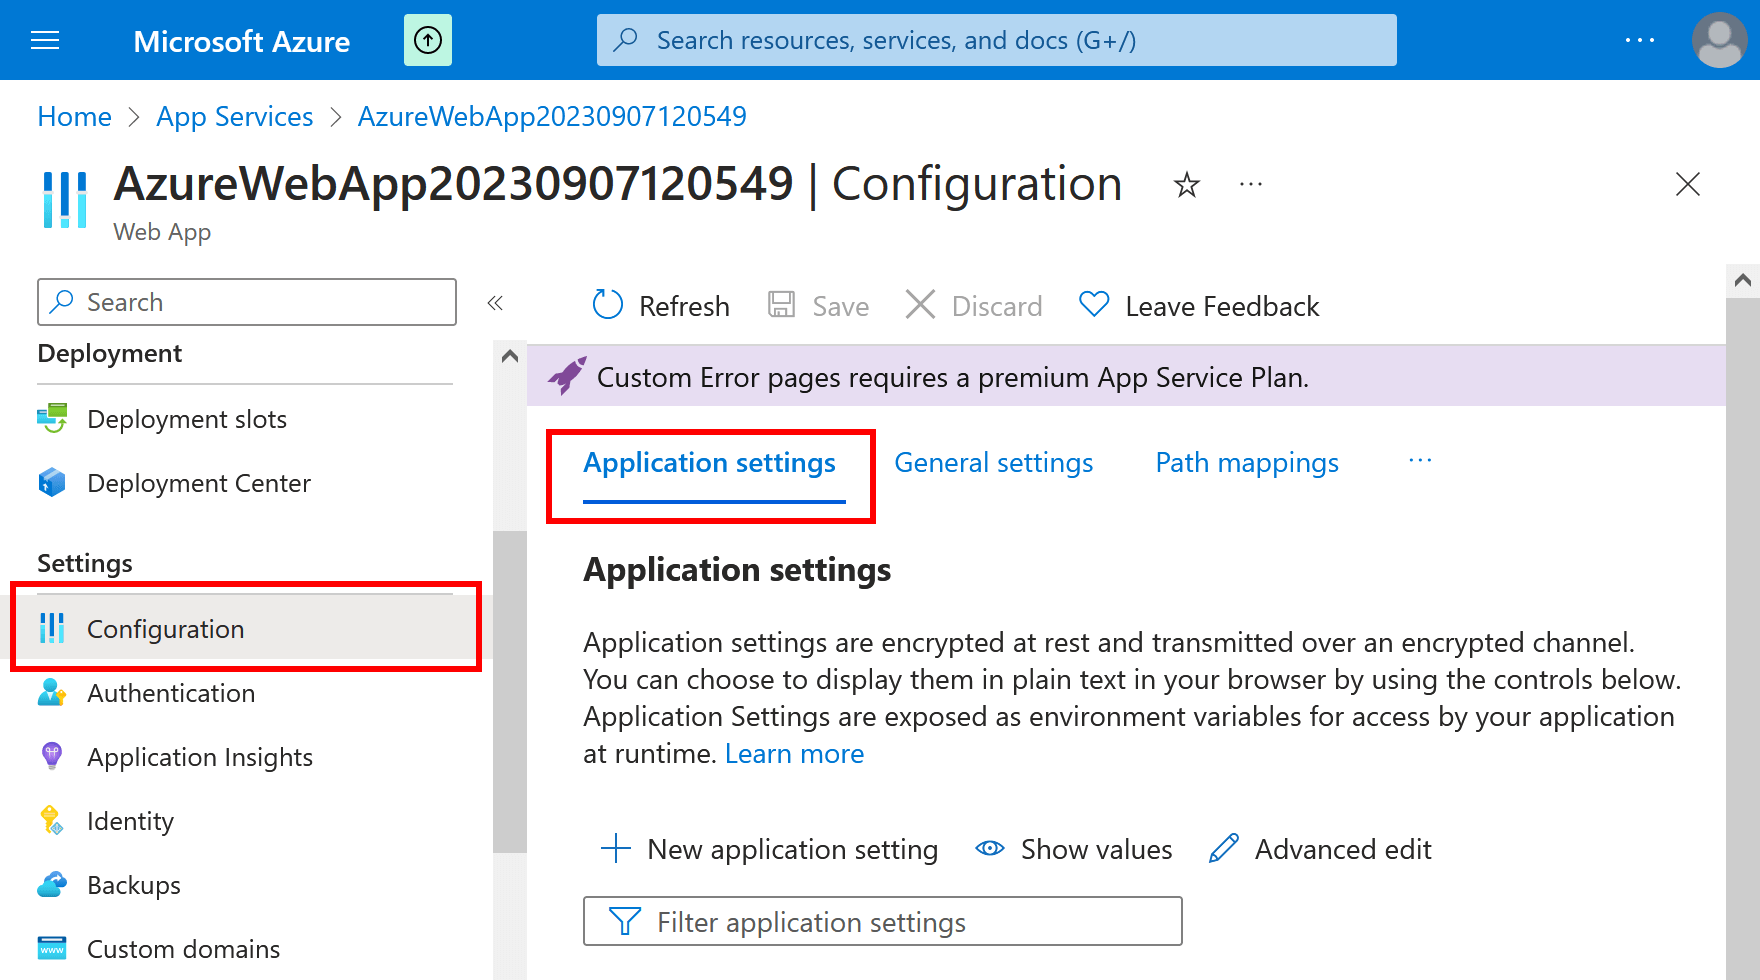Viewport: 1760px width, 980px height.
Task: Click the Deployment slots icon
Action: (52, 419)
